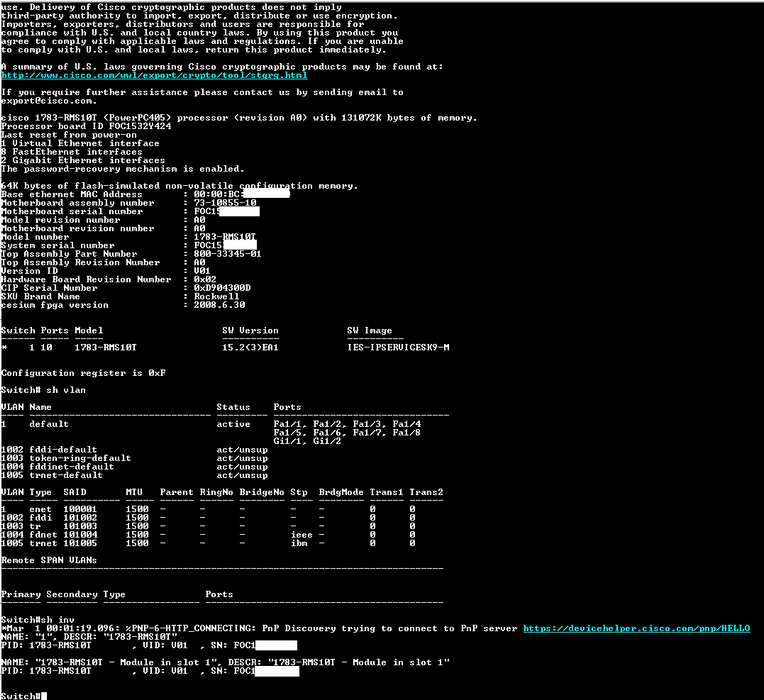Select cesium fpga version value 2008.6.30

(219, 305)
